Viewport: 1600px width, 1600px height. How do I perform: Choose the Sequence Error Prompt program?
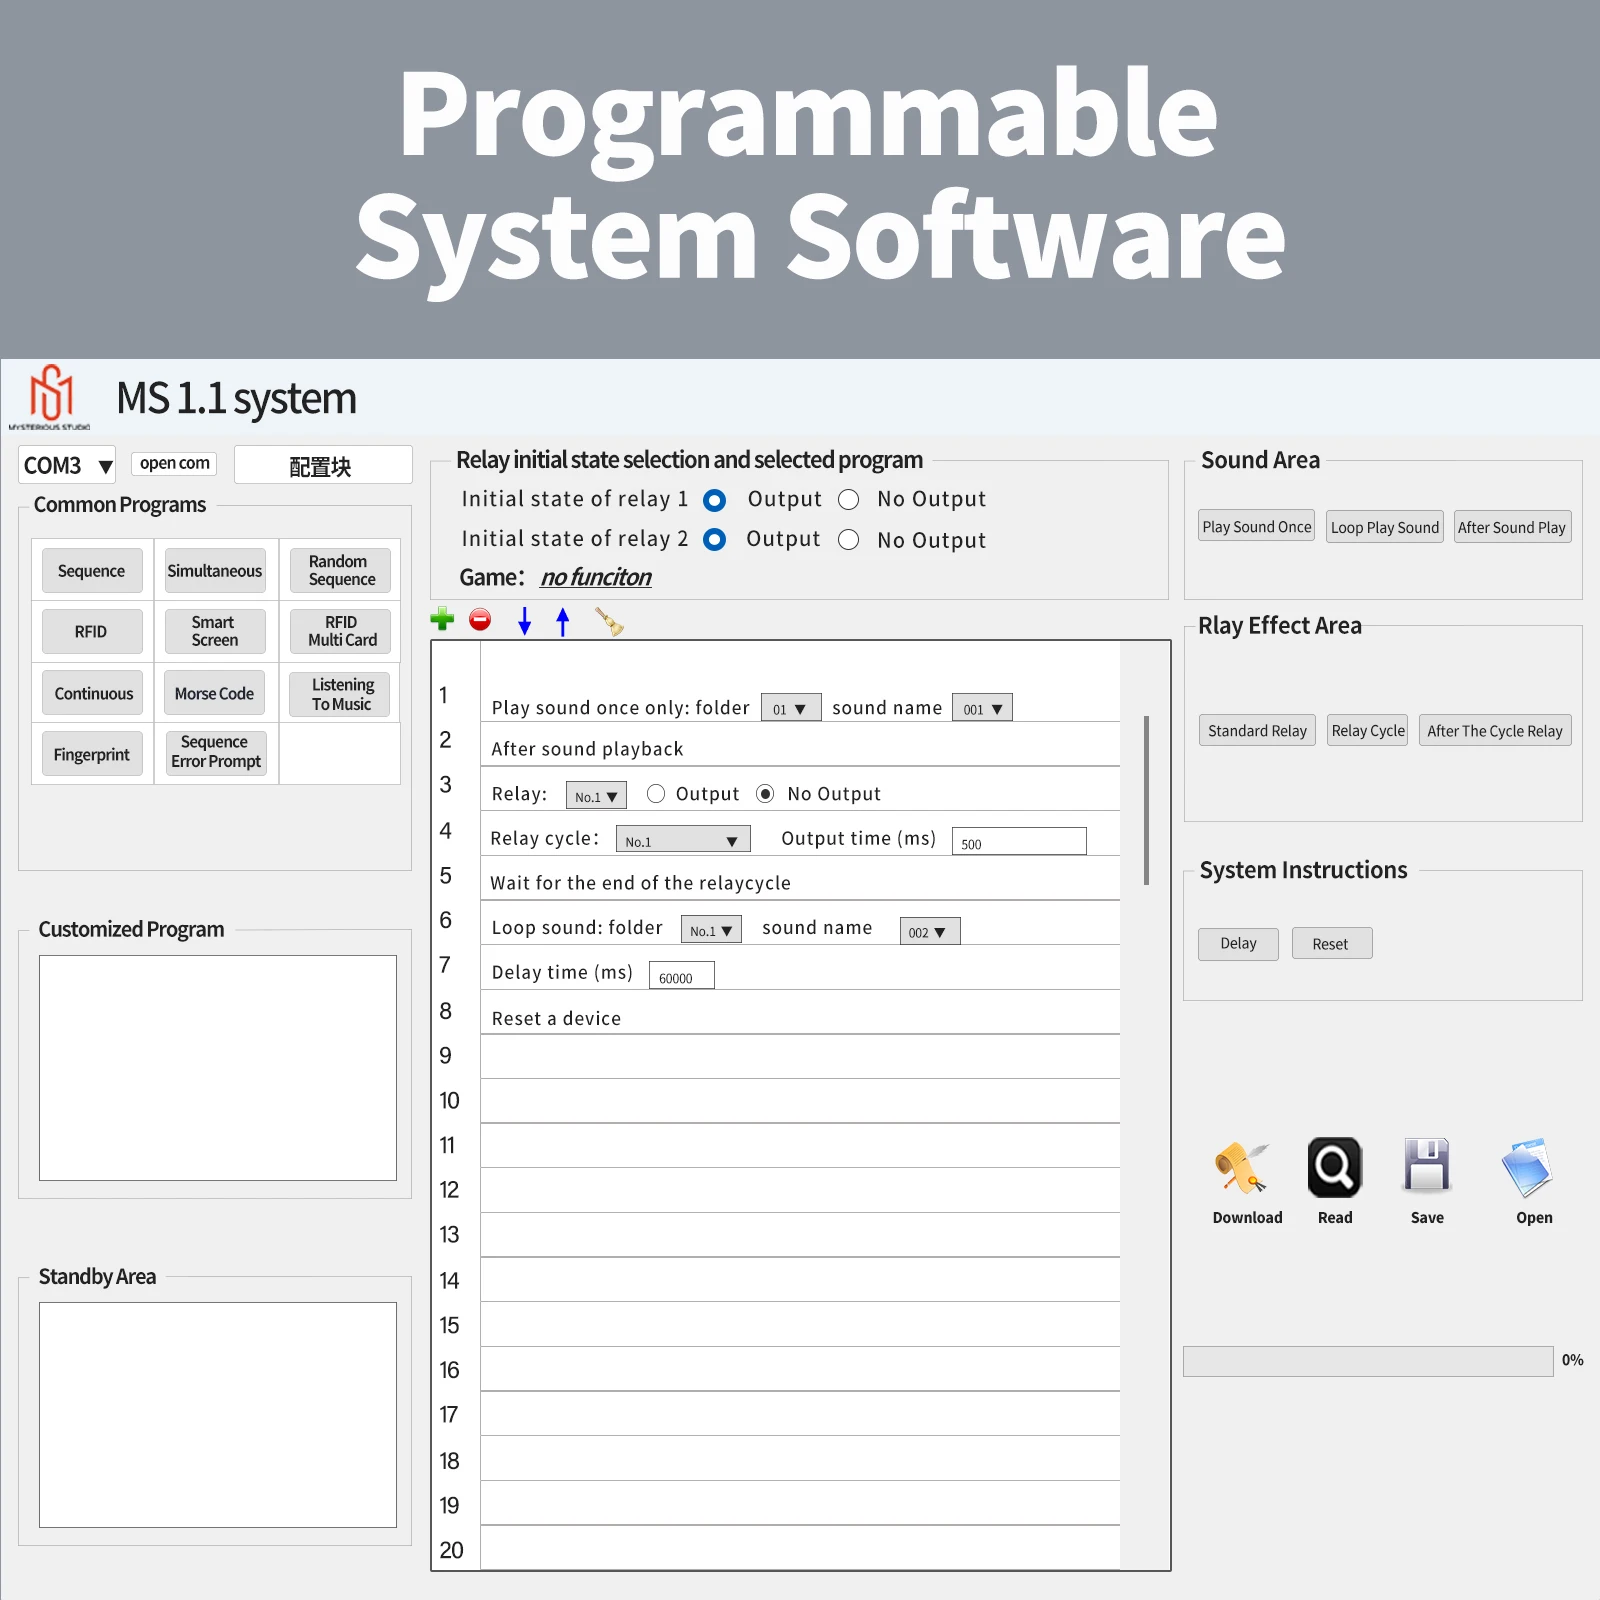point(217,753)
